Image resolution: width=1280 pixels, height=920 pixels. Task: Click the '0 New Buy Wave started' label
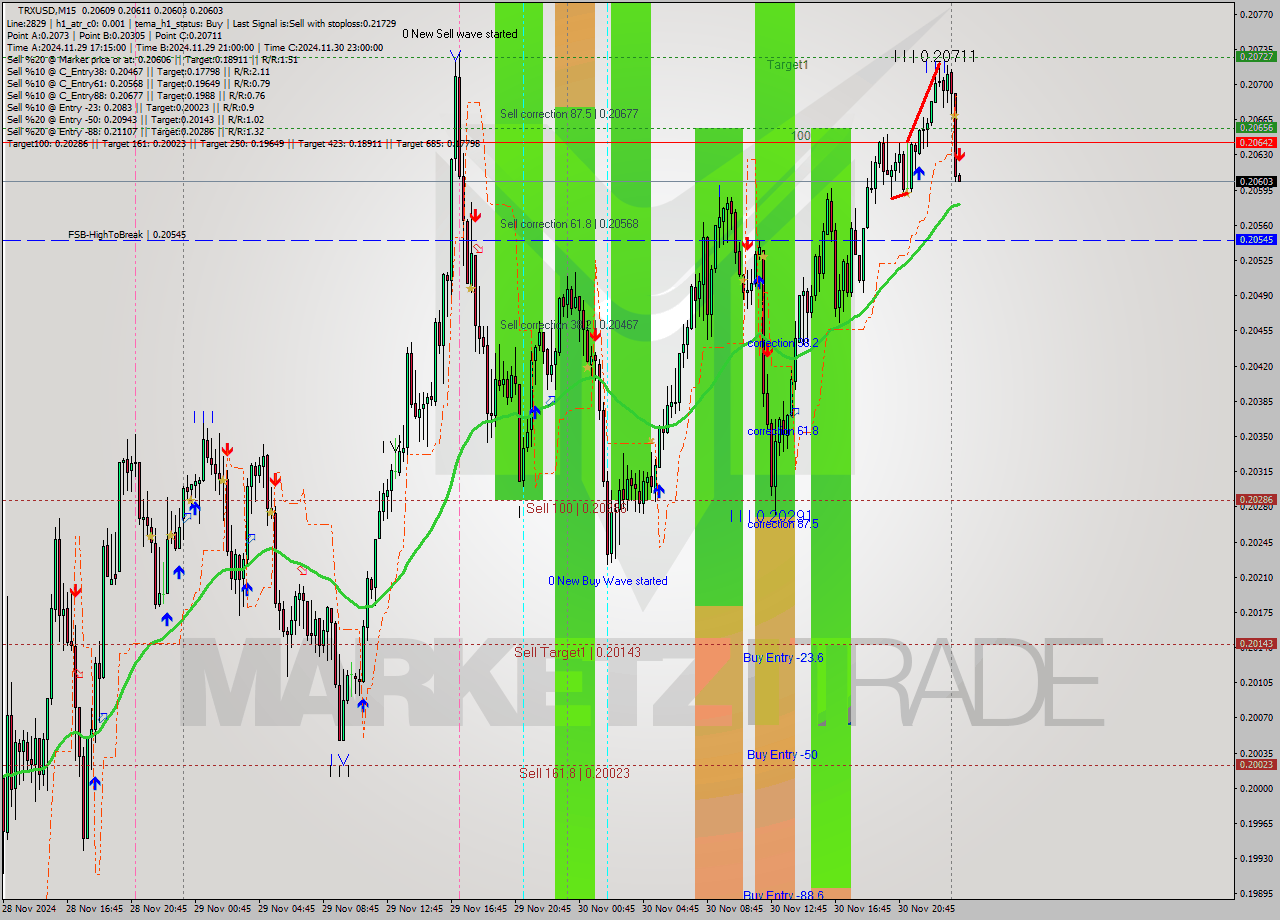pos(607,581)
